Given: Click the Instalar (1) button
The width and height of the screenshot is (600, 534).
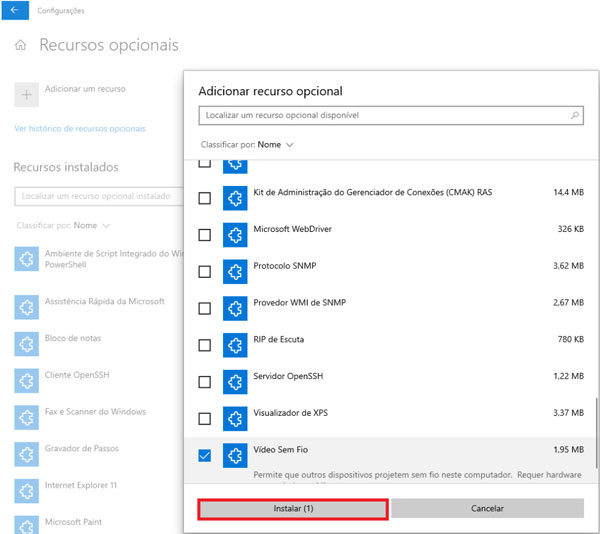Looking at the screenshot, I should pos(293,509).
